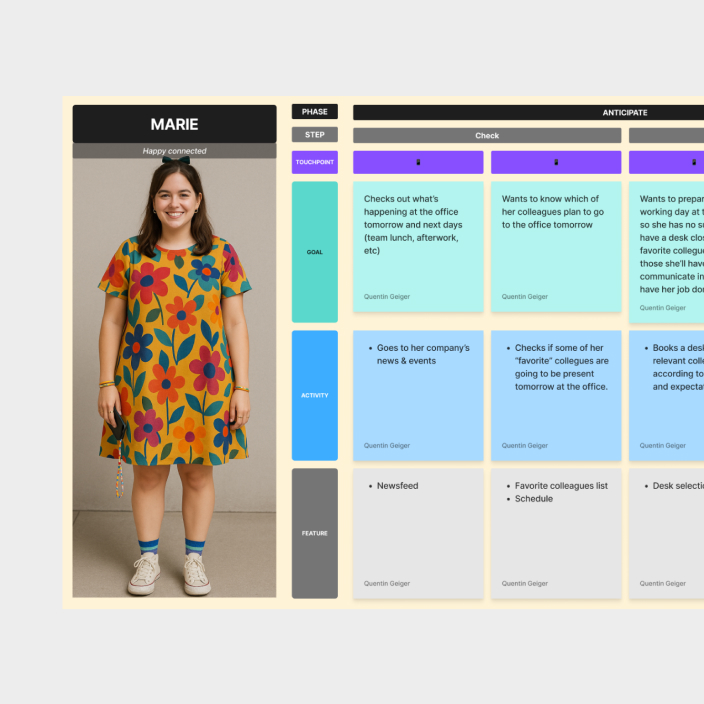Click the phone icon above the colleagues goal note

pyautogui.click(x=556, y=162)
